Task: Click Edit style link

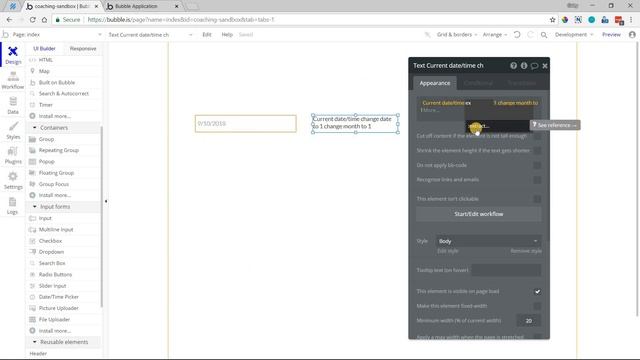Action: pos(447,251)
